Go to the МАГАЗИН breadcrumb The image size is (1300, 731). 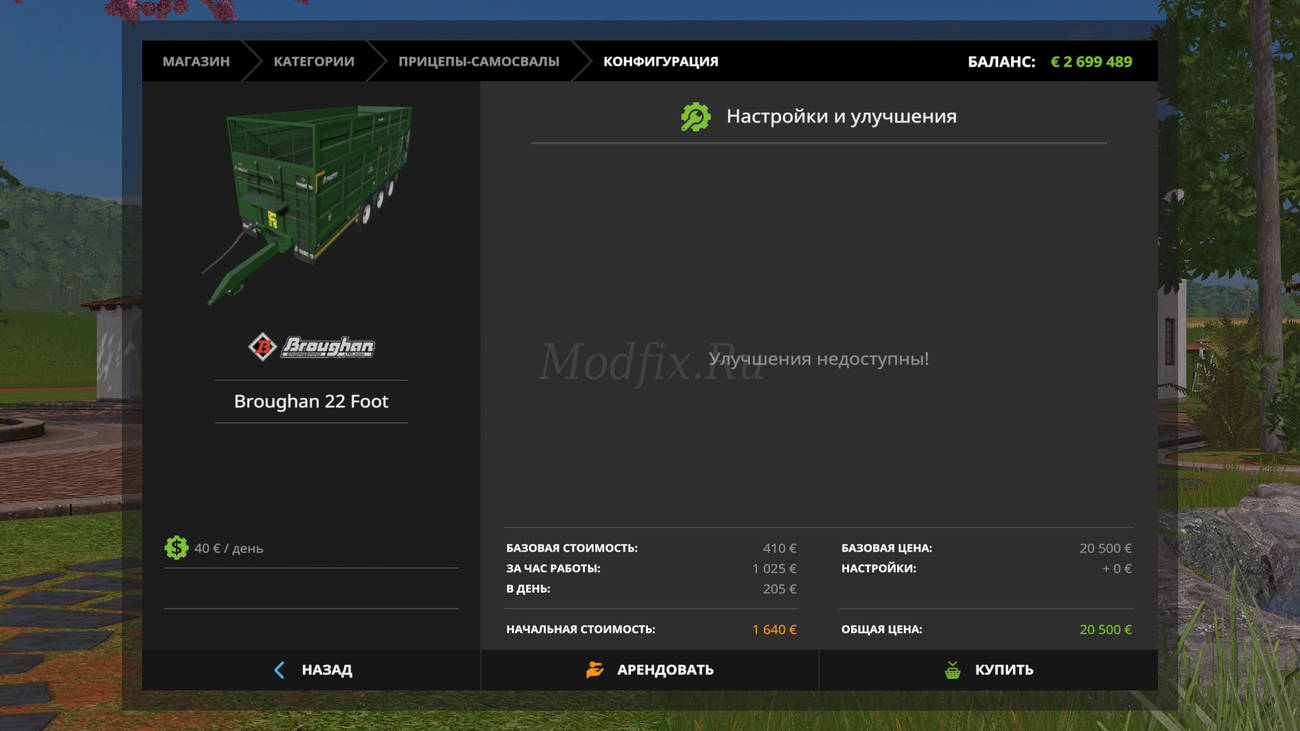pyautogui.click(x=196, y=61)
